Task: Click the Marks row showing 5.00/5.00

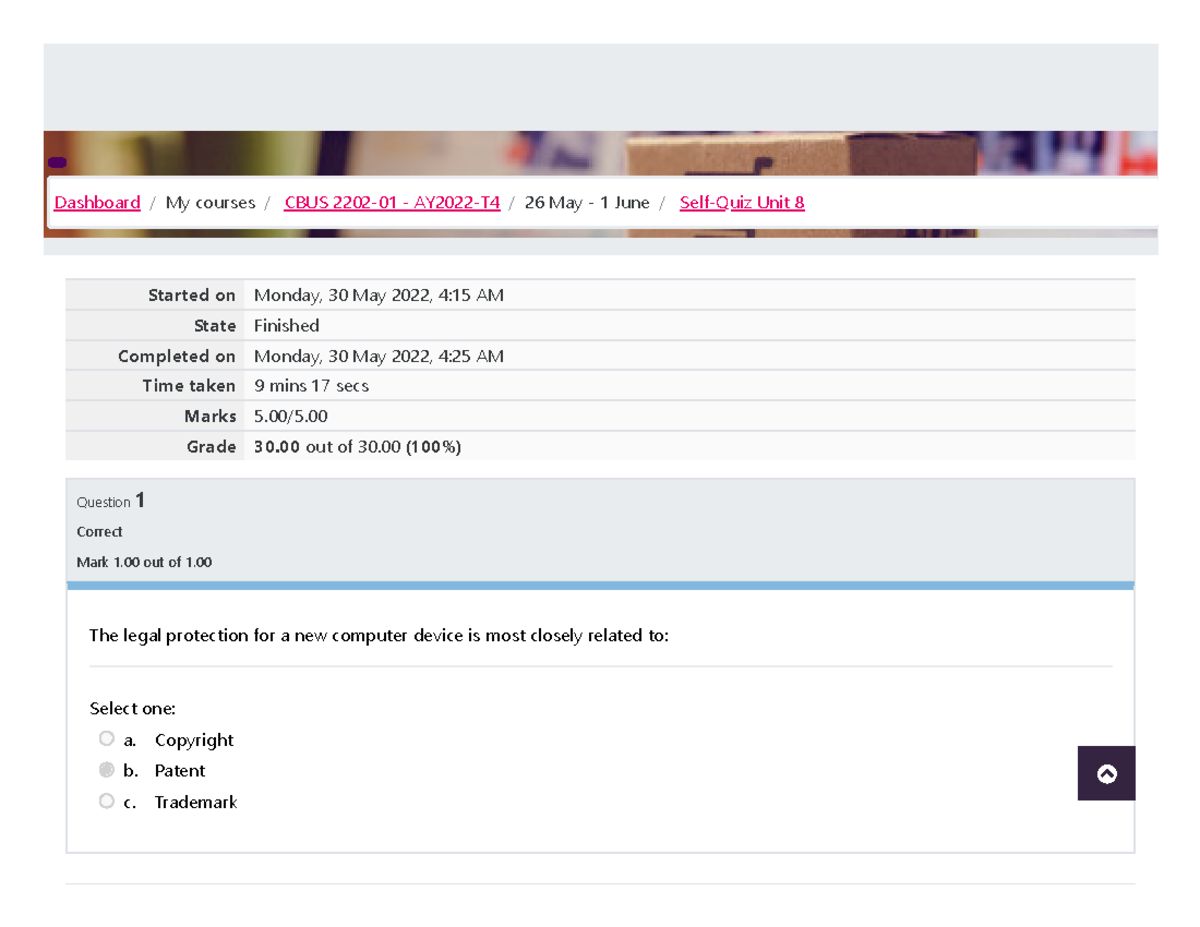Action: (x=290, y=415)
